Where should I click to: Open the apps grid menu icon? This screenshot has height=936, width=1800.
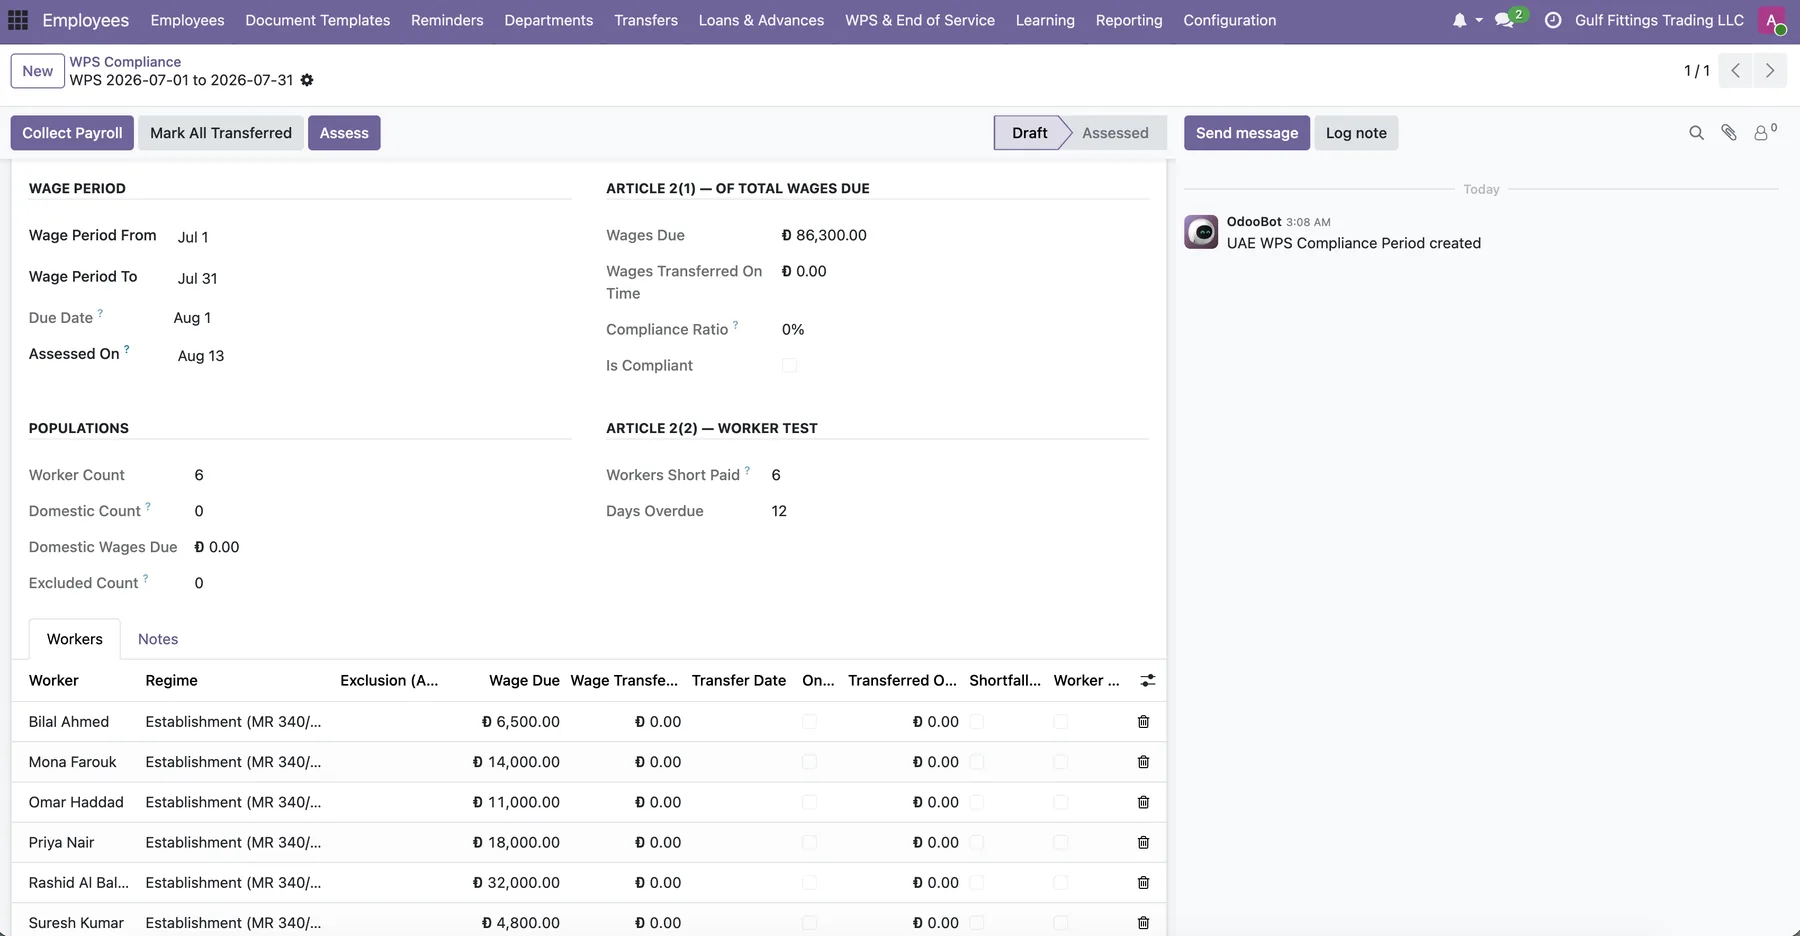coord(18,20)
